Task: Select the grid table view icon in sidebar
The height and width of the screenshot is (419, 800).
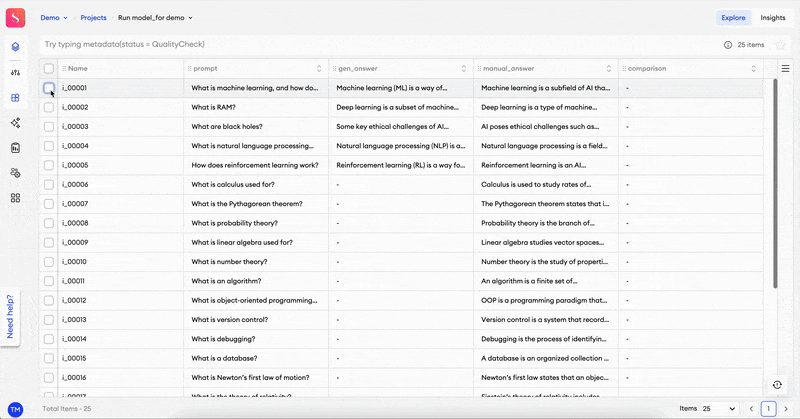Action: pyautogui.click(x=15, y=97)
